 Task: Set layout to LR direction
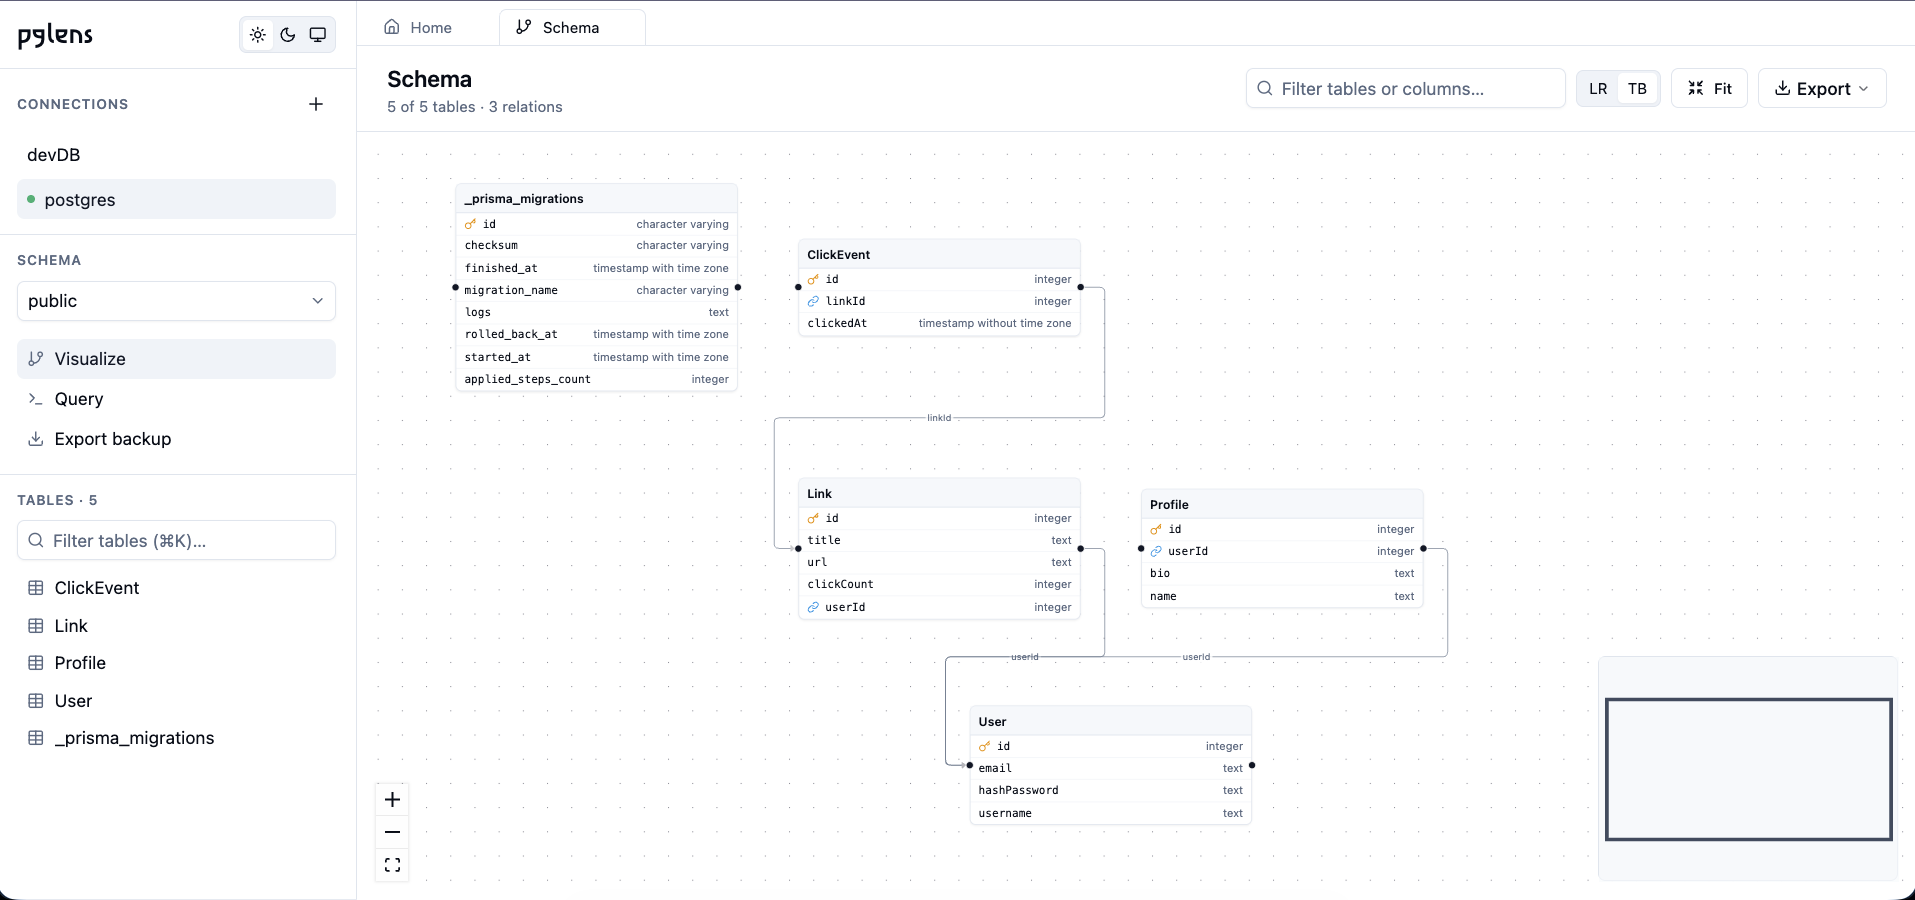[1598, 88]
